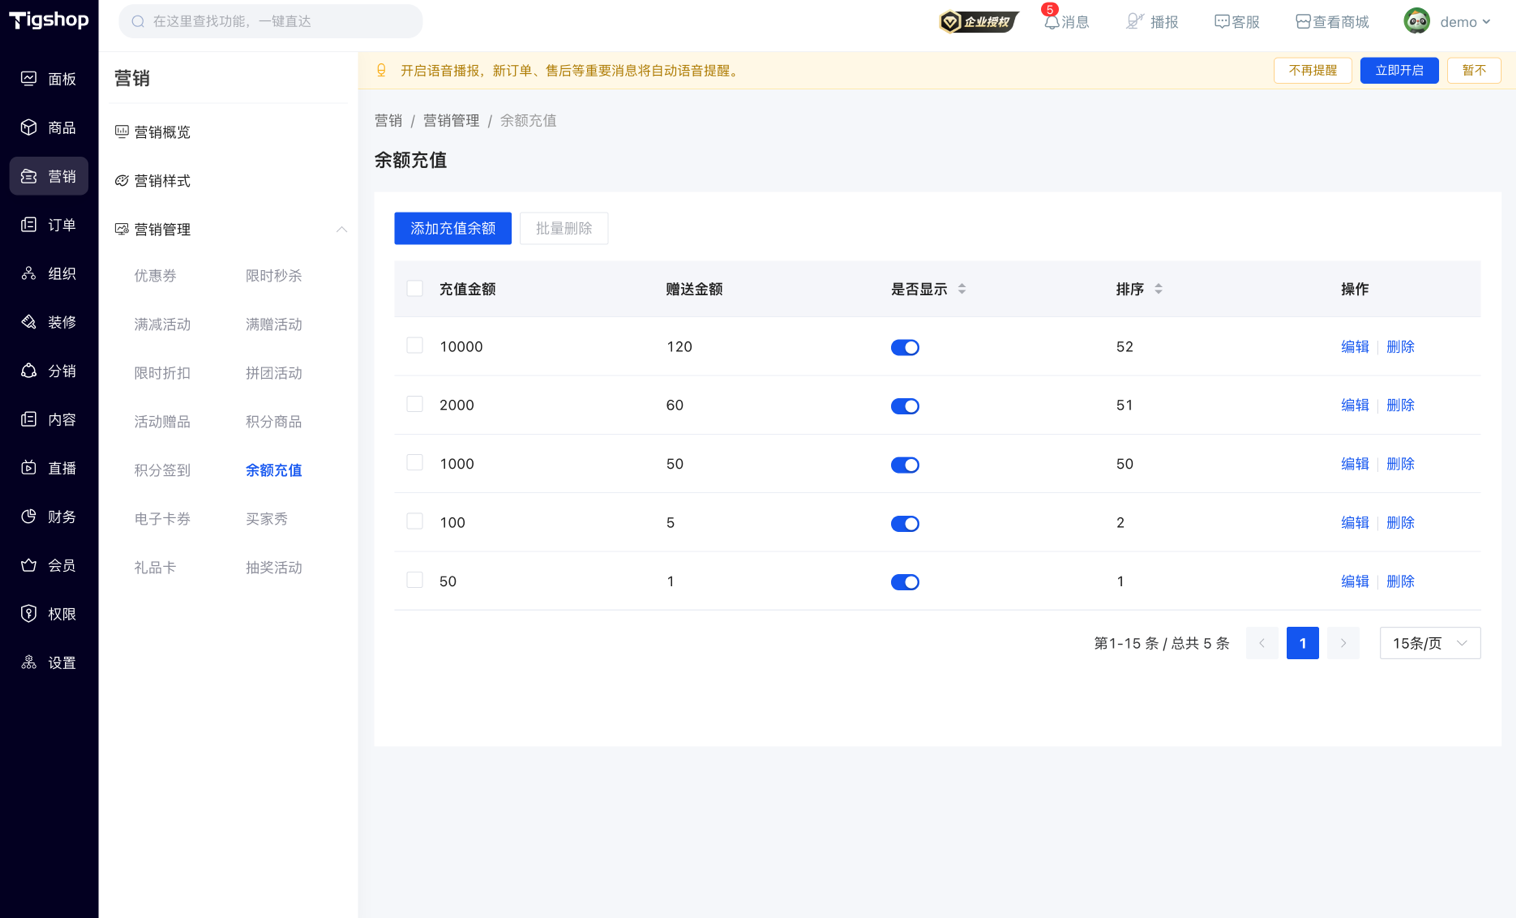Click the 营销样式 palette icon
The image size is (1516, 918).
pyautogui.click(x=122, y=181)
